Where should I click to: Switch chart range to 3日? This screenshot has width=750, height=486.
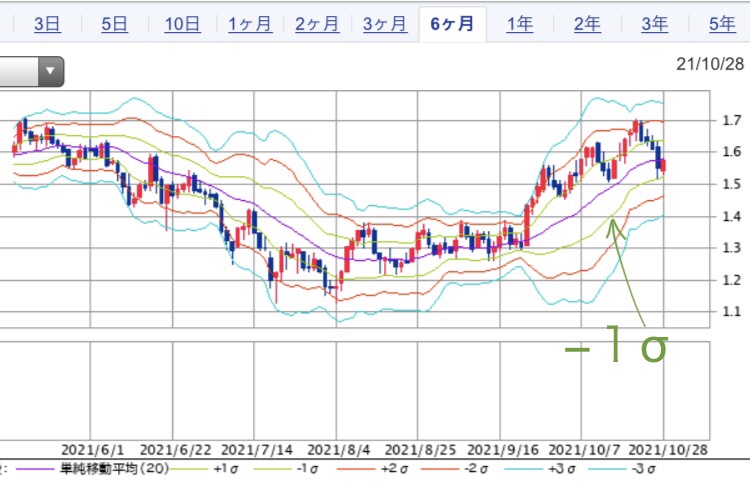pos(47,24)
